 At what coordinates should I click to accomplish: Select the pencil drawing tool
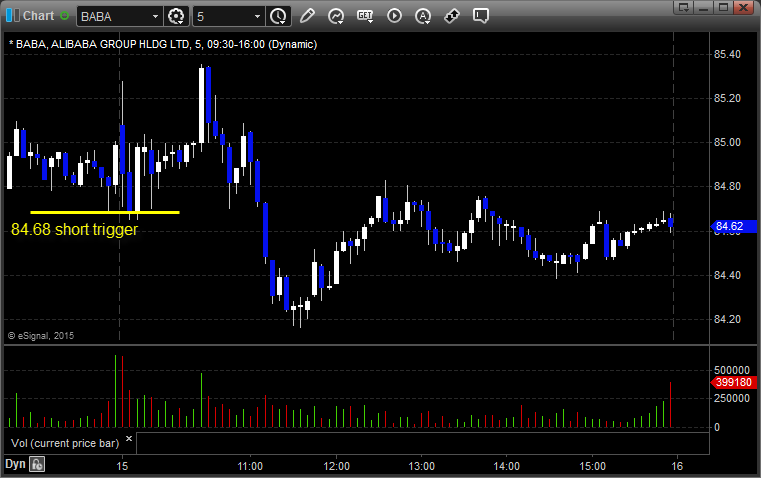pos(307,16)
